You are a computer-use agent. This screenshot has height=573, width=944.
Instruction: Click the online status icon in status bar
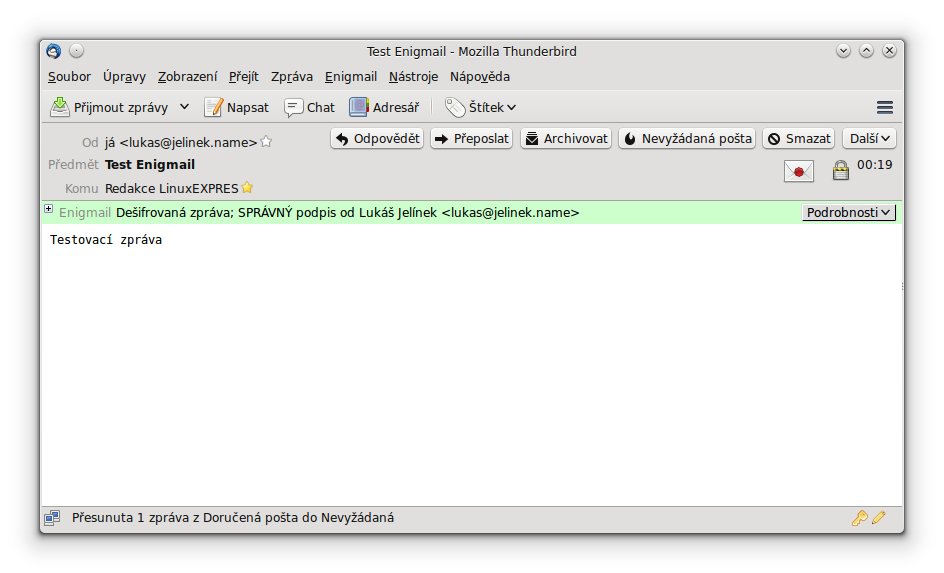click(x=52, y=518)
